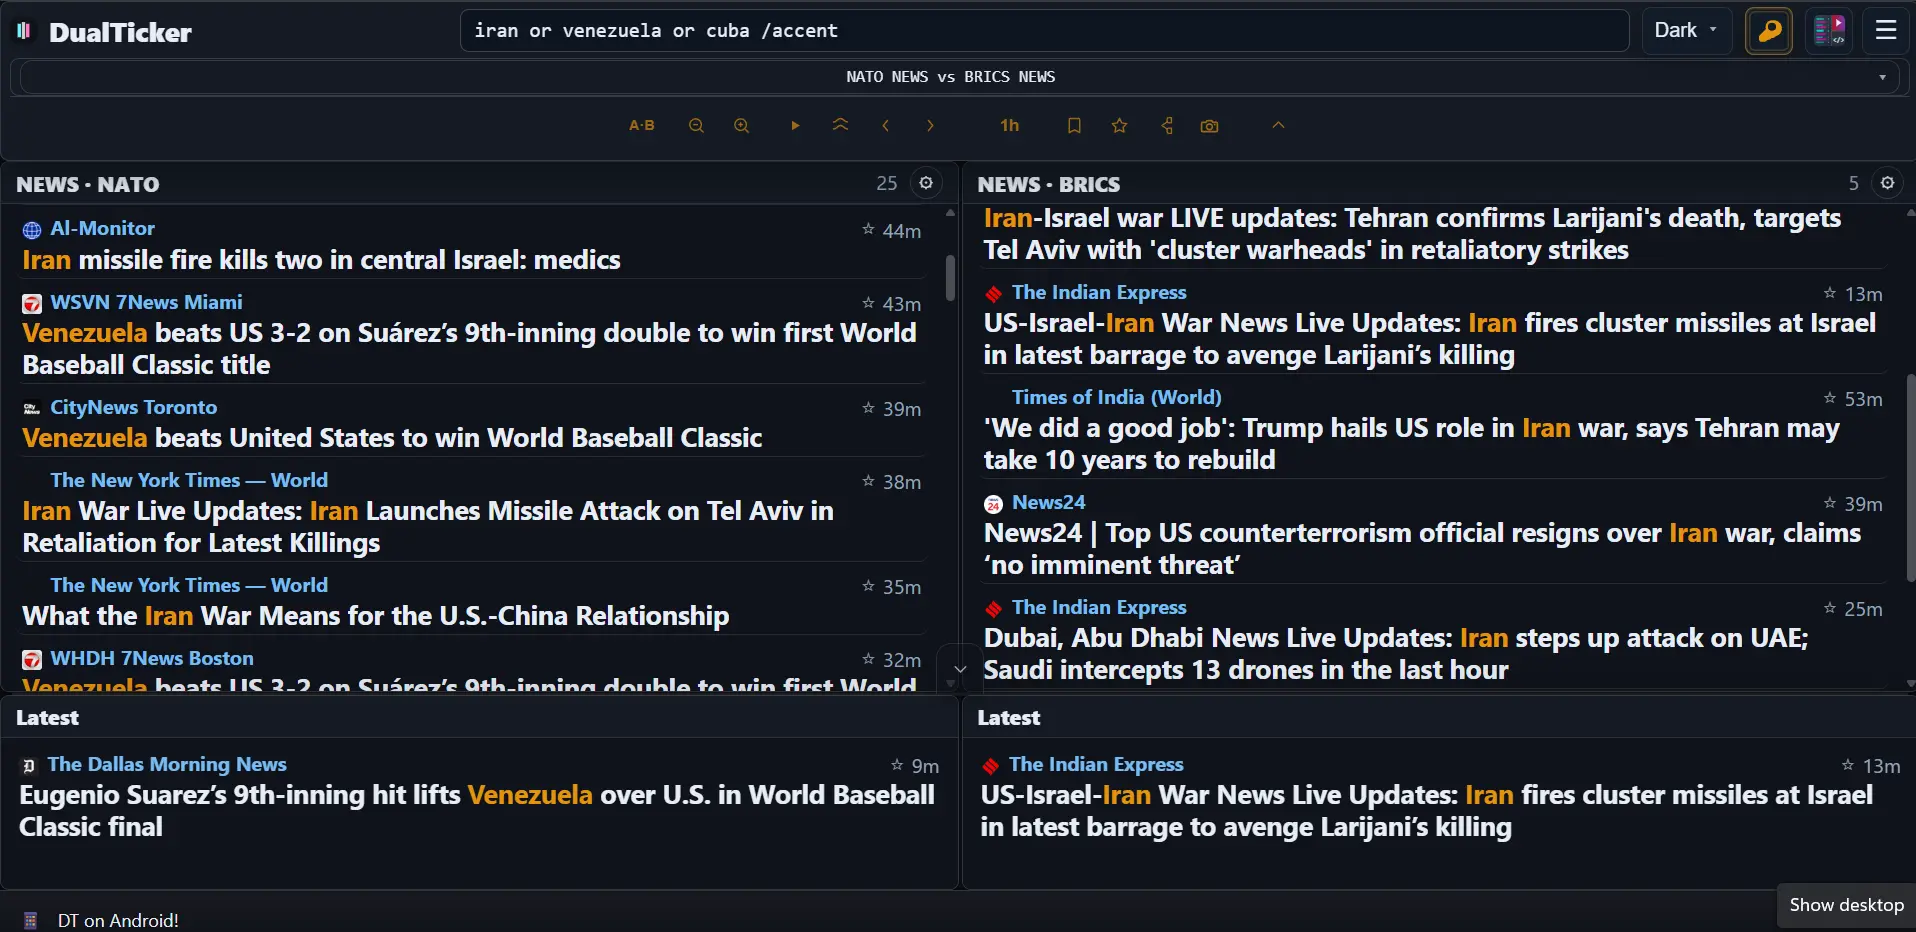This screenshot has height=932, width=1916.
Task: Star the WHDH 7News Boston story
Action: click(x=868, y=658)
